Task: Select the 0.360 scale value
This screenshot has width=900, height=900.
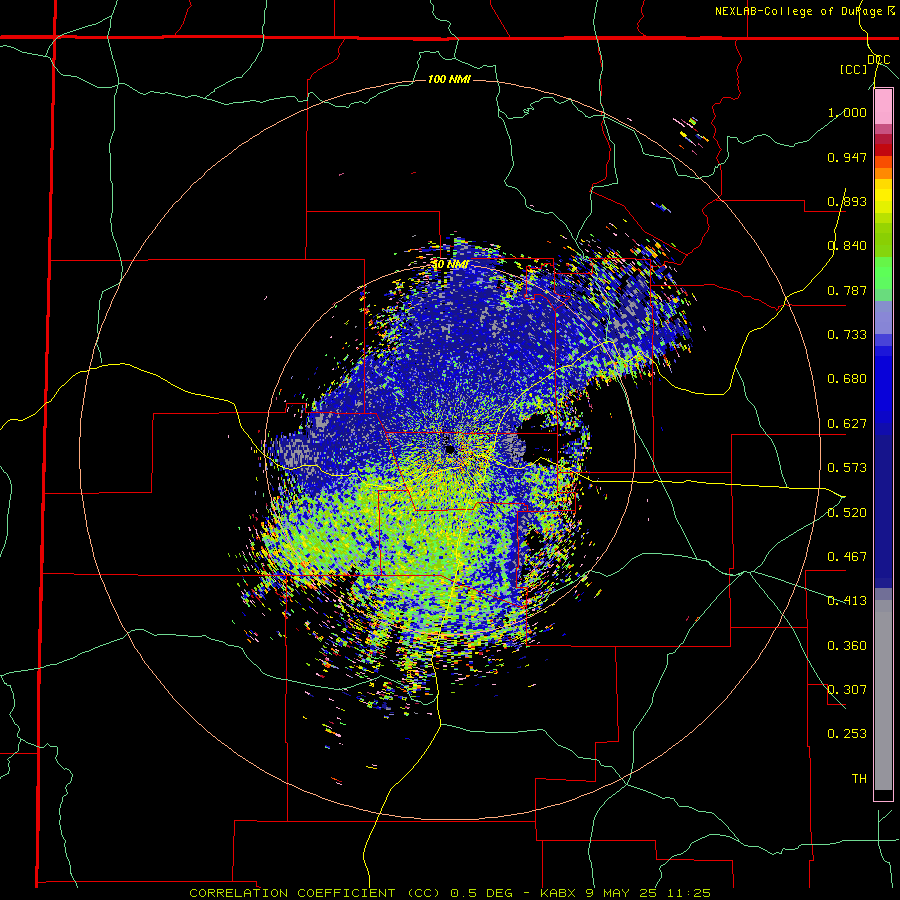Action: pos(847,646)
